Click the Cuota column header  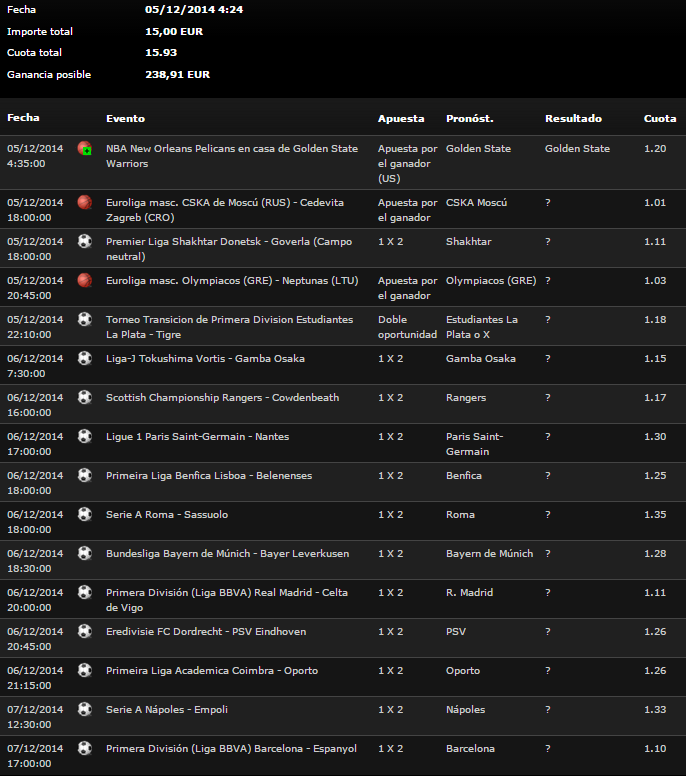coord(660,118)
